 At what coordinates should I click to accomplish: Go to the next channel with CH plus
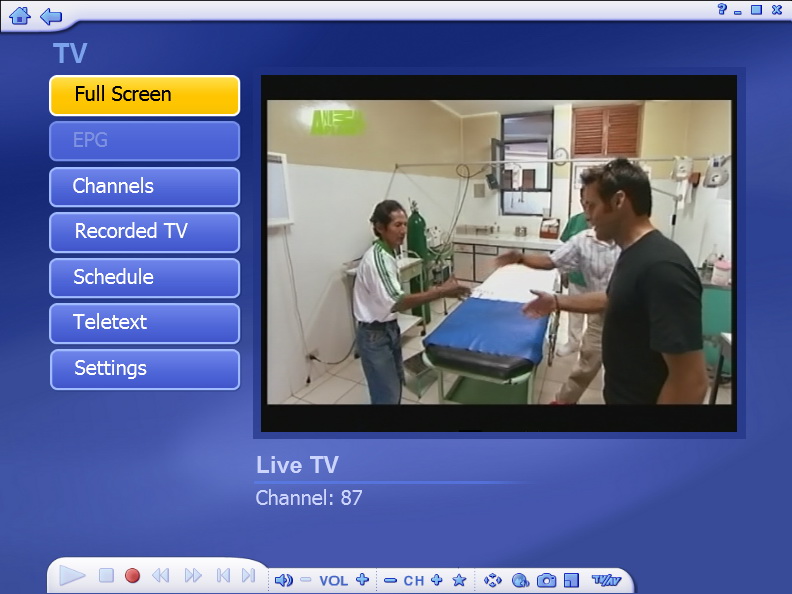tap(436, 580)
